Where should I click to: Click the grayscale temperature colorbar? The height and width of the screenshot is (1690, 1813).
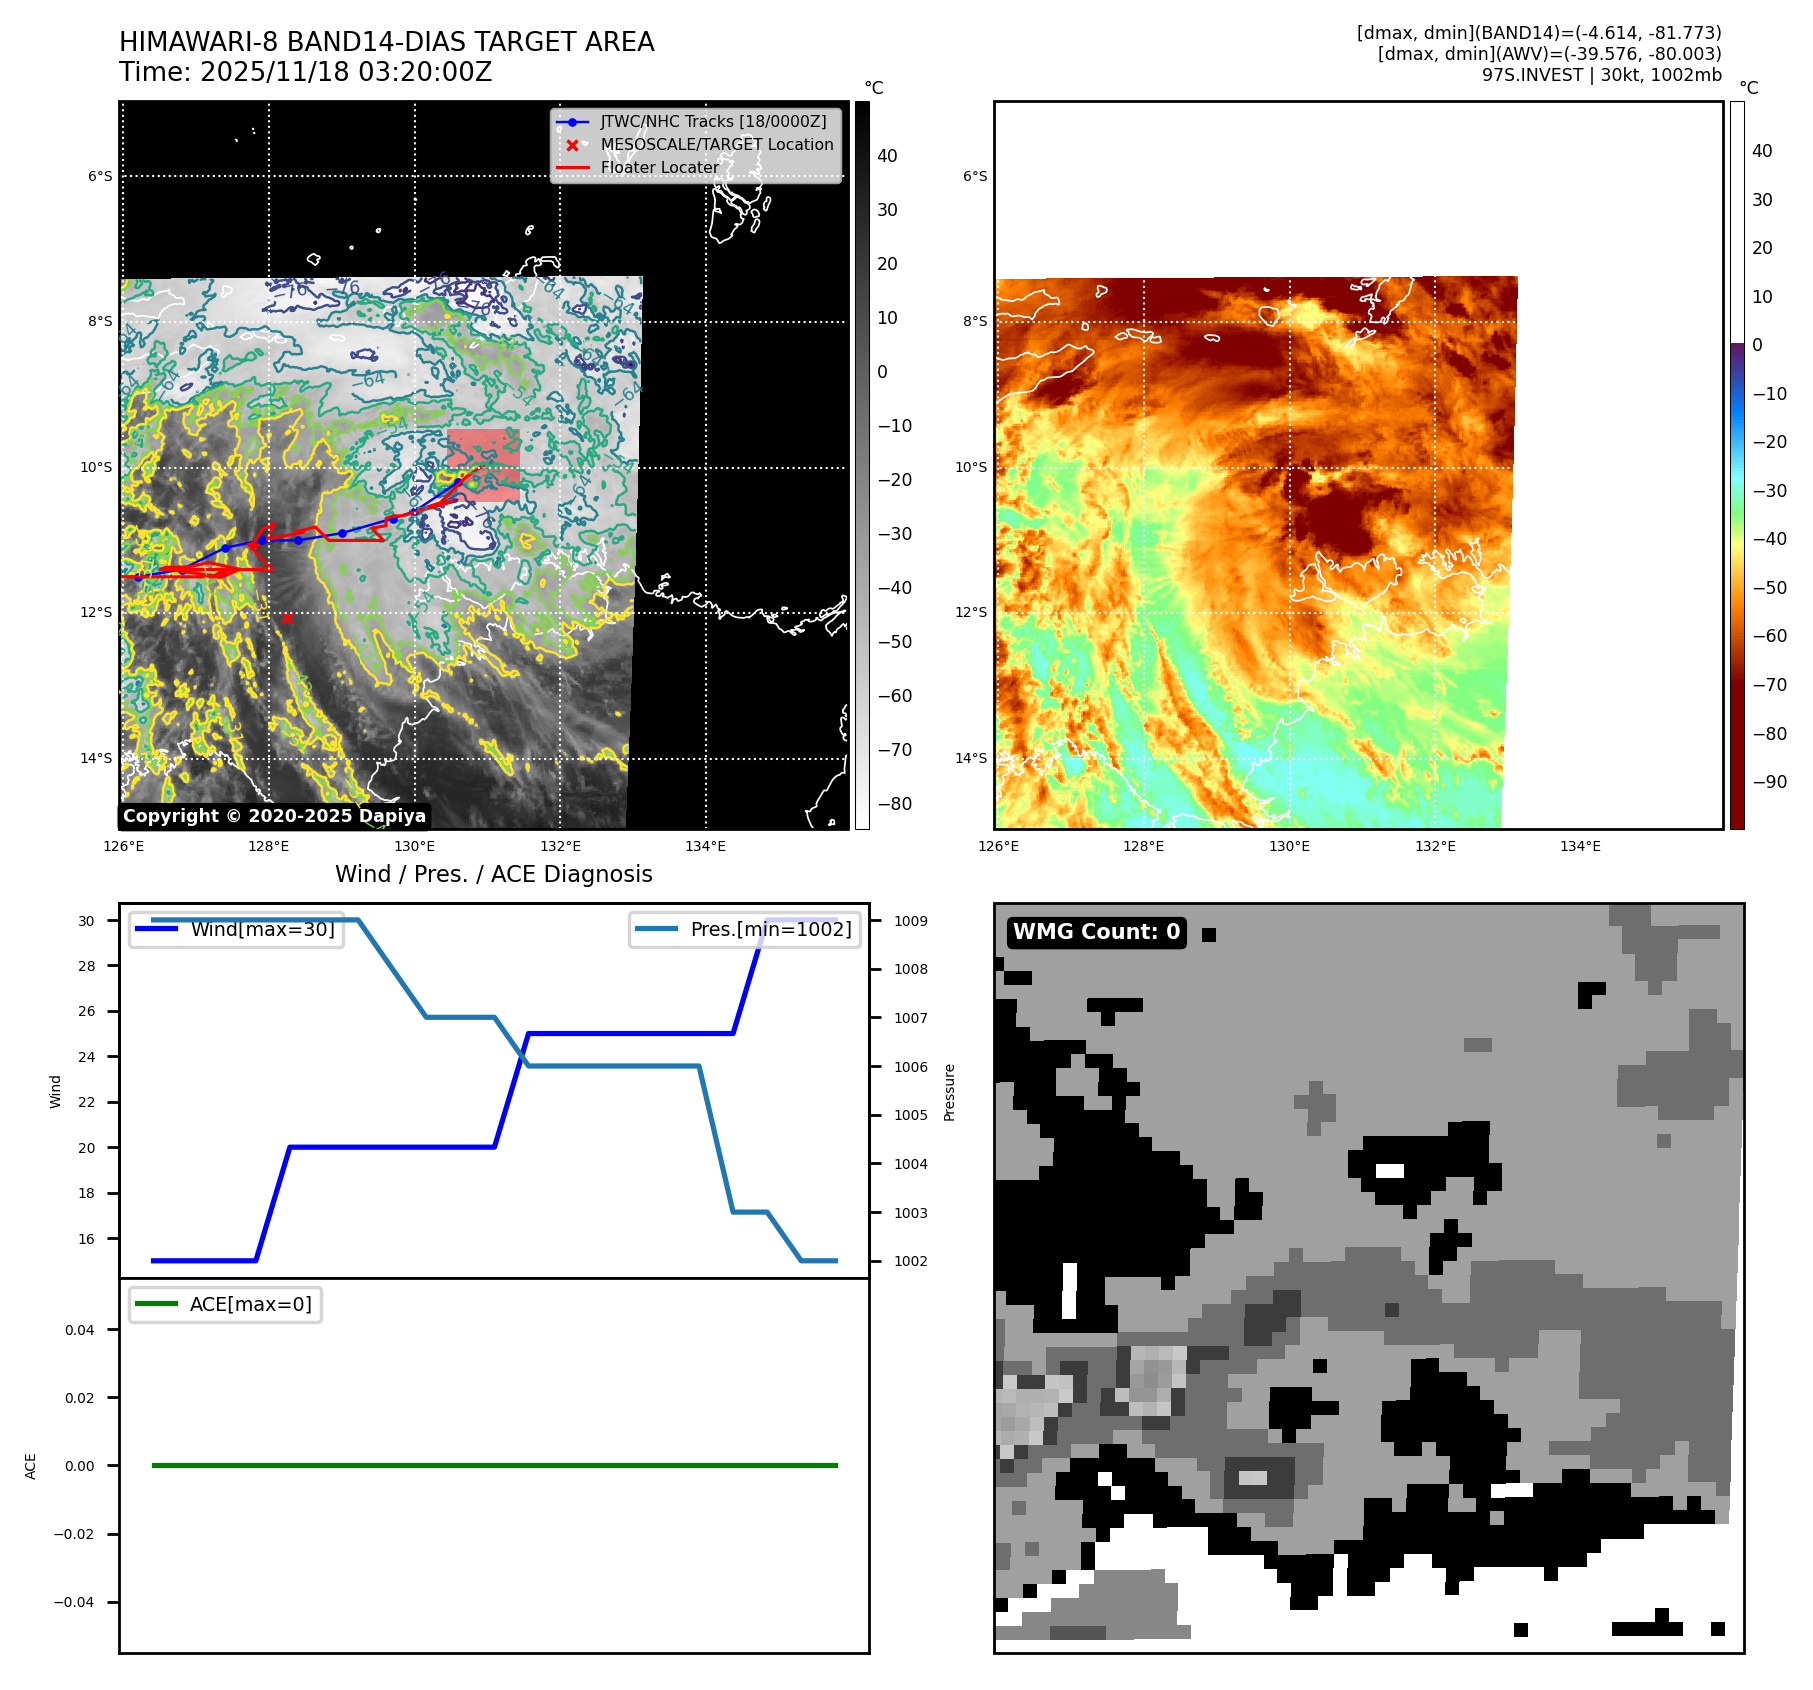[x=861, y=465]
